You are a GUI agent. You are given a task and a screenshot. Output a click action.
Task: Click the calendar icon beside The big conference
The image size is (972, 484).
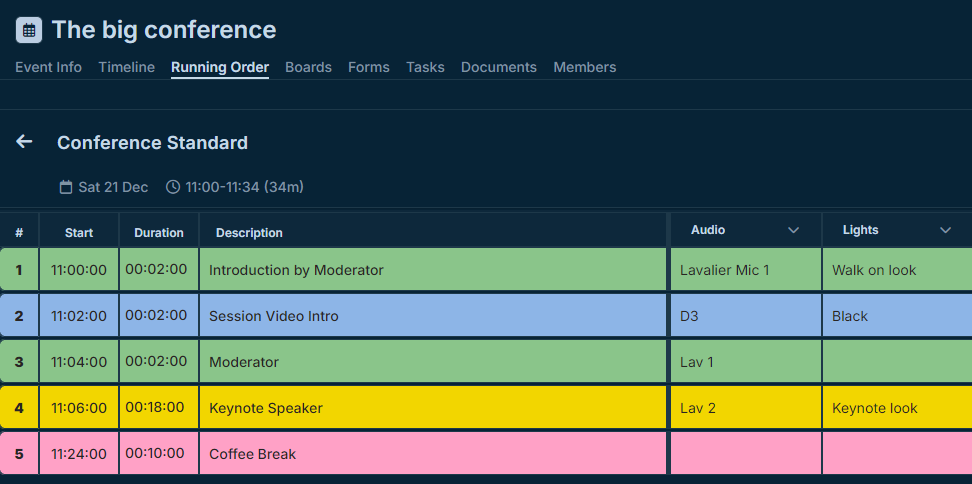(29, 30)
